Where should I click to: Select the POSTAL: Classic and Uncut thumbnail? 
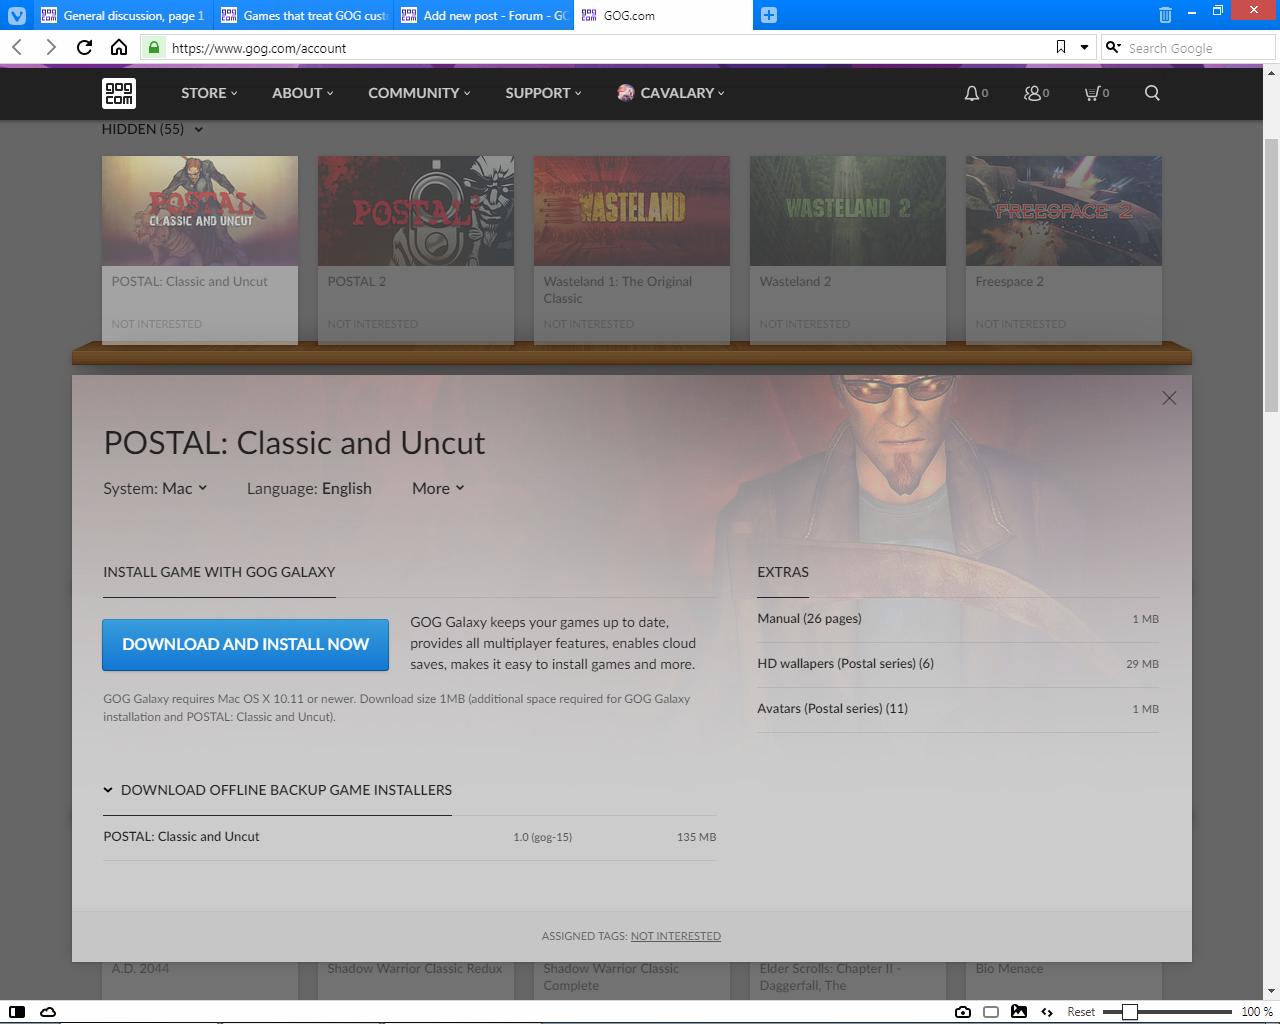200,211
